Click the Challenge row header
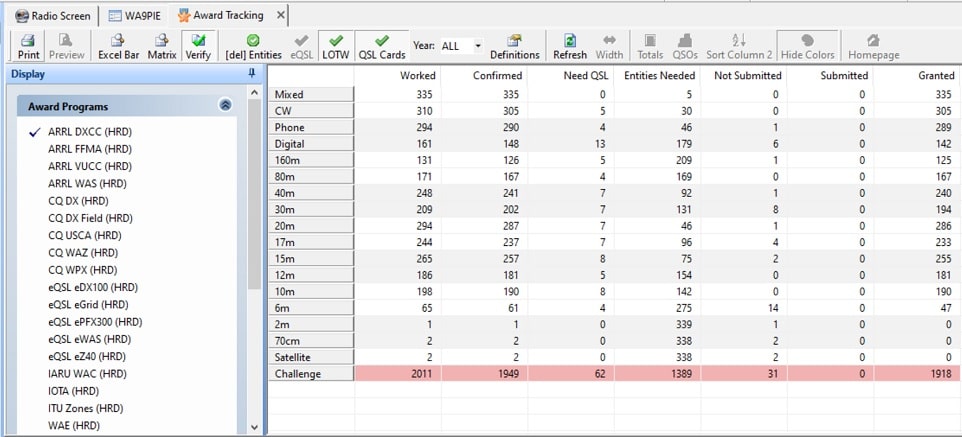This screenshot has width=962, height=437. click(x=311, y=373)
